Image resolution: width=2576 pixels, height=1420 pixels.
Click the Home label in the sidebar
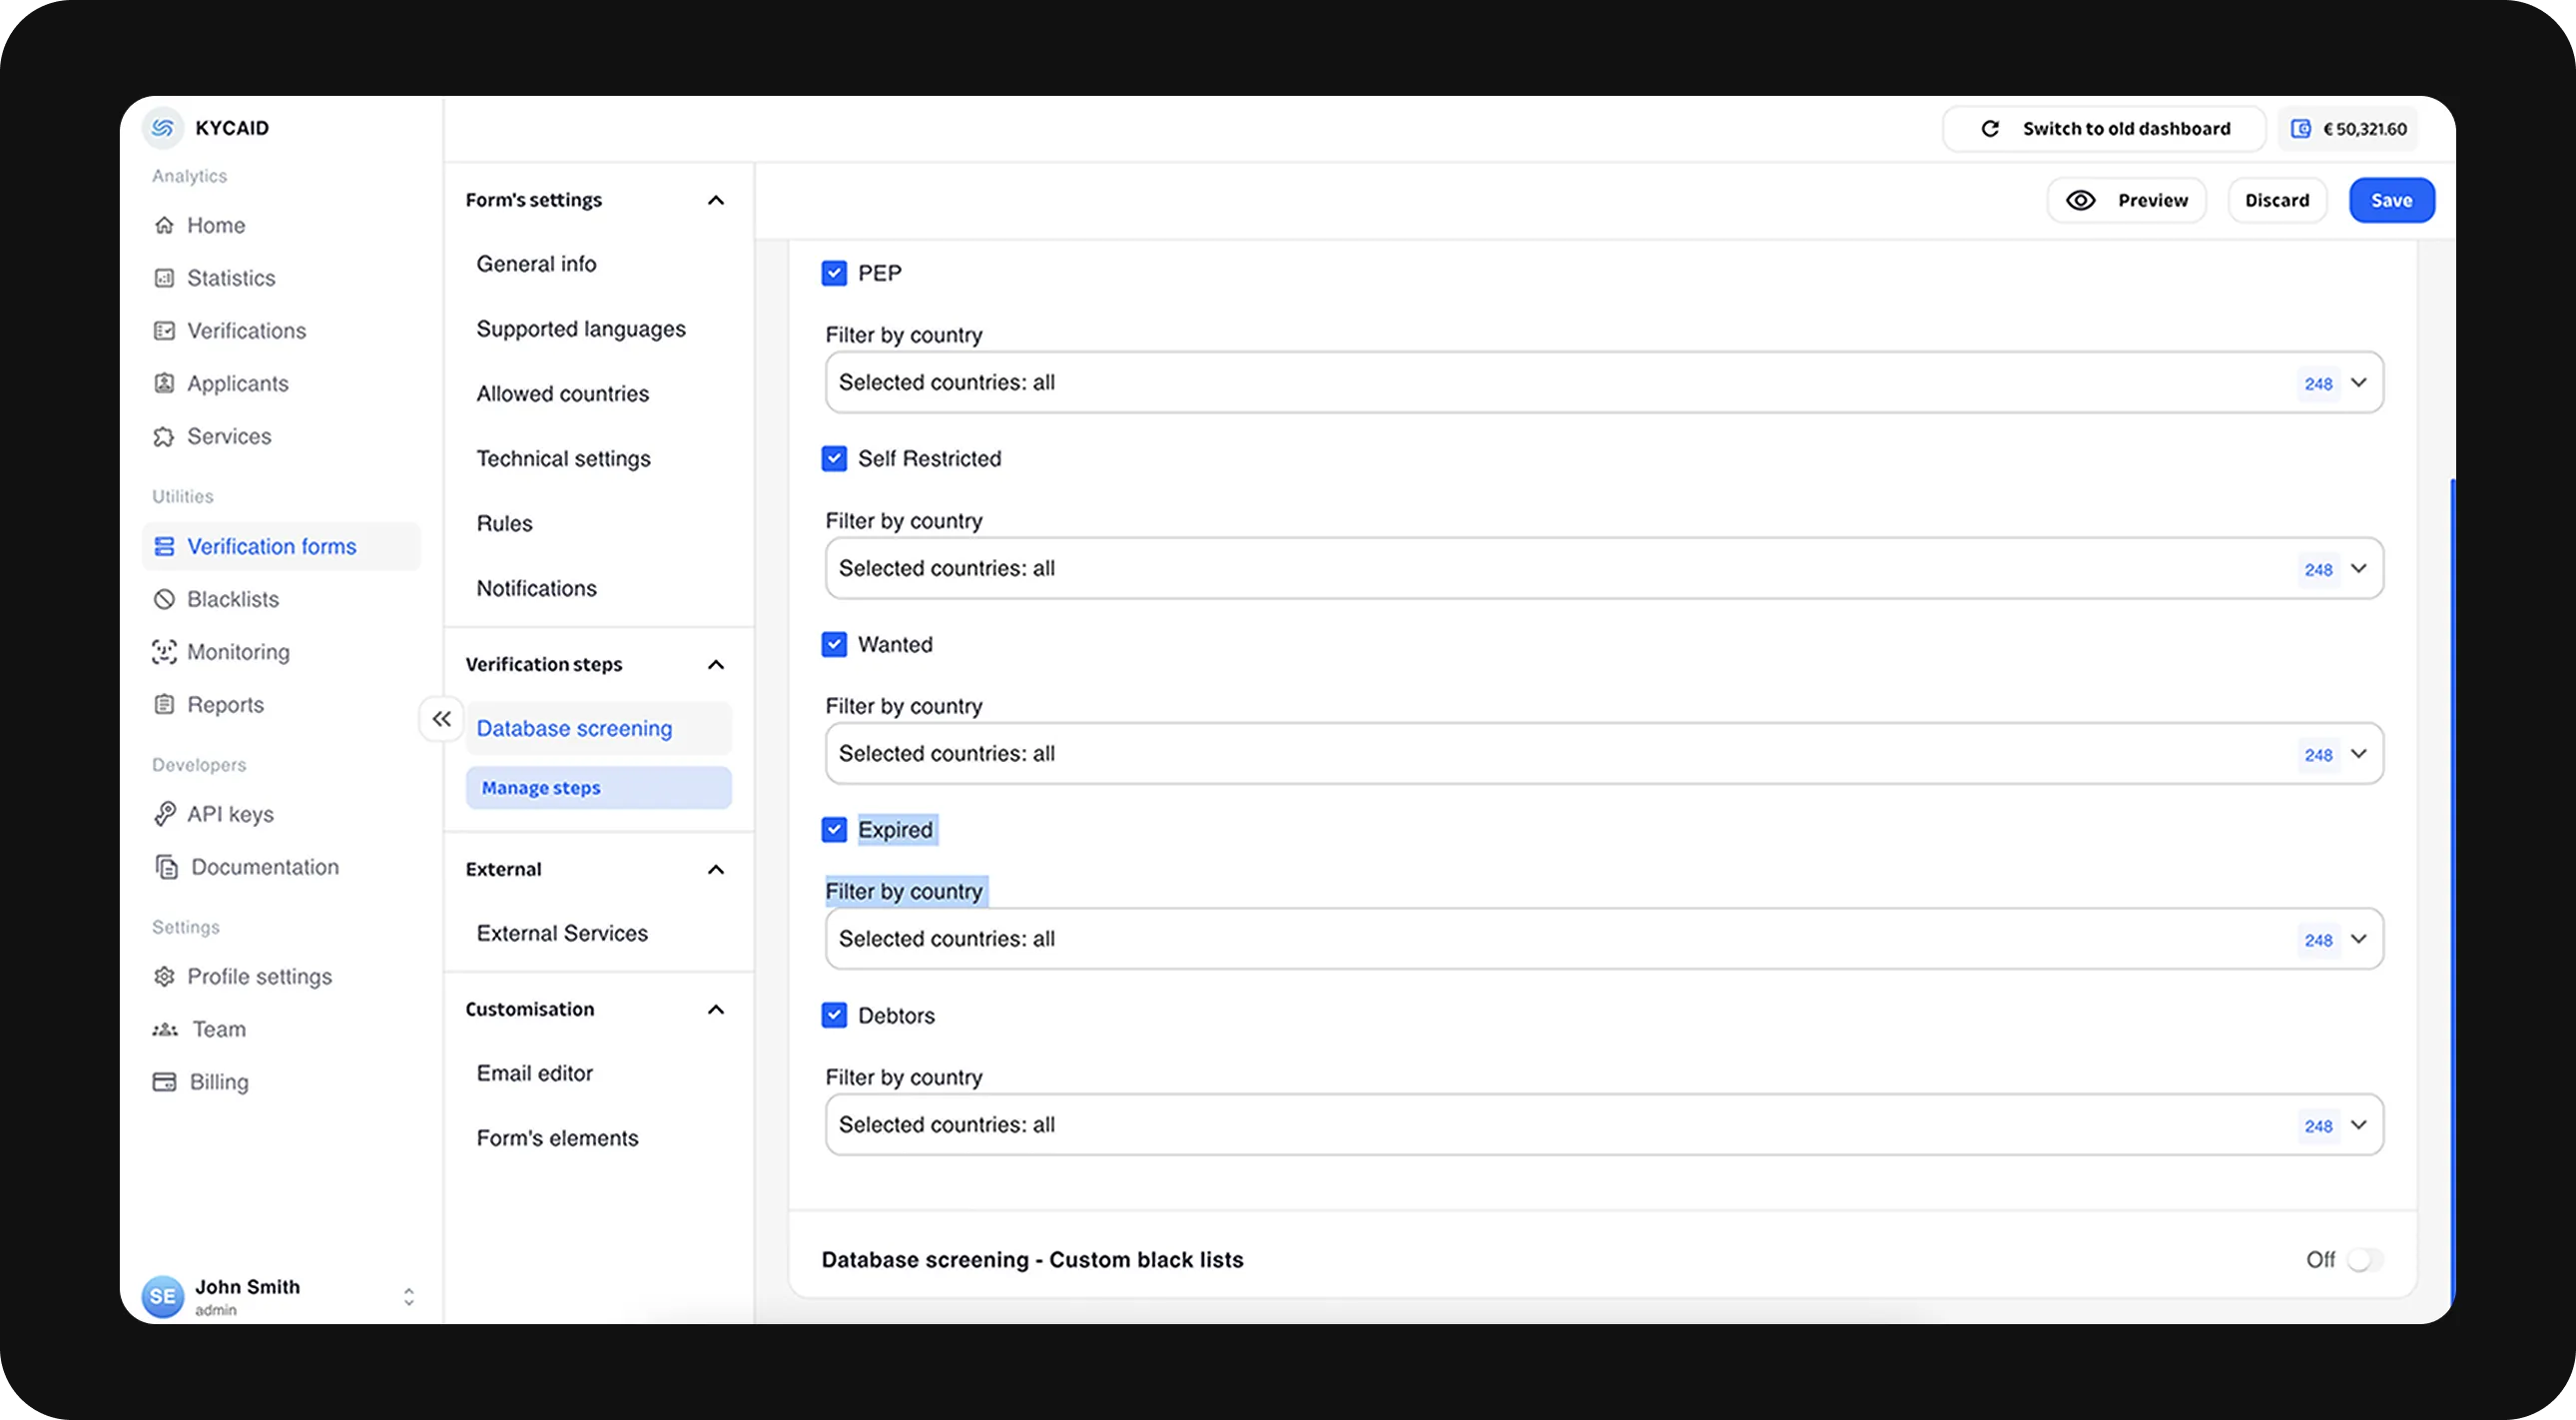[x=216, y=226]
